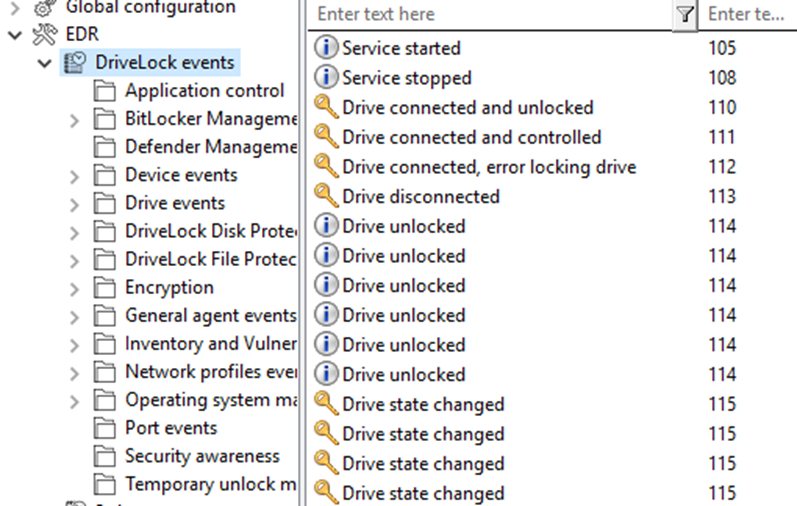Click the first Enter text here filter field

coord(490,14)
